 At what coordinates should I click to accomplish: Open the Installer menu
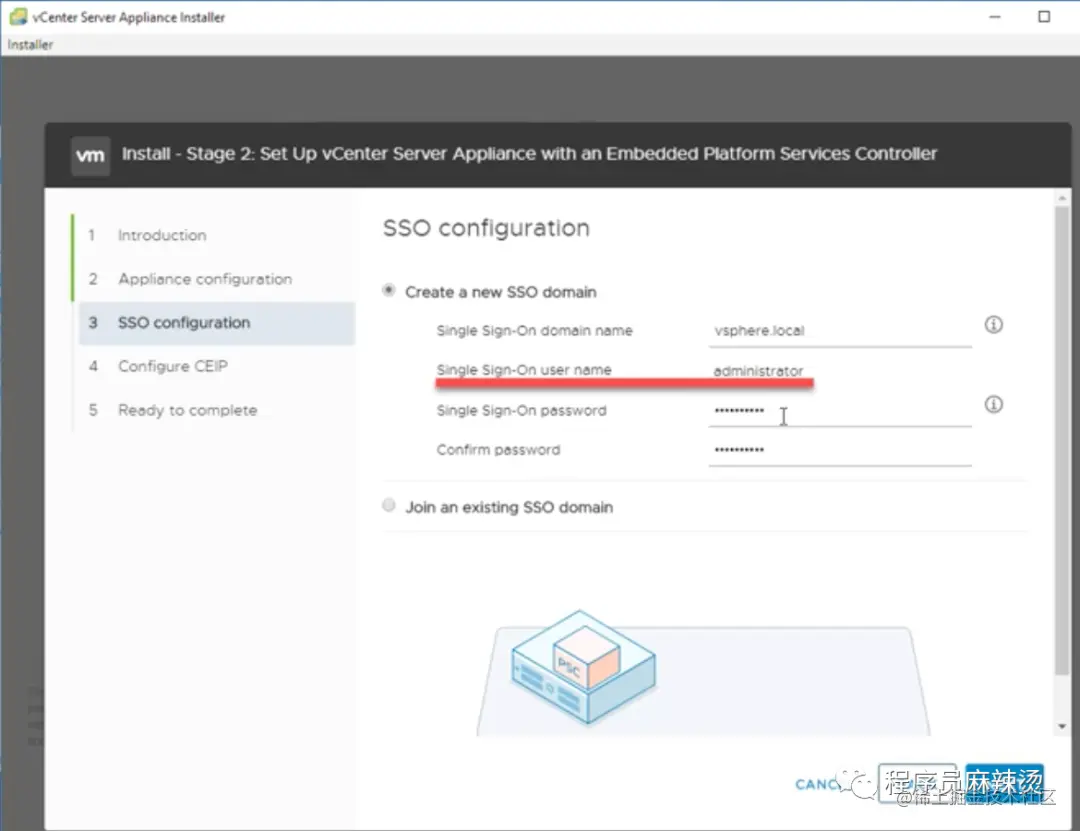coord(30,45)
